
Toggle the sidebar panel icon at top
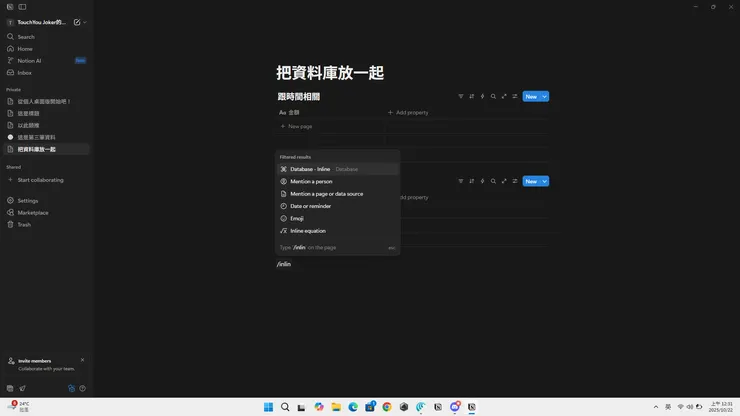pos(22,7)
